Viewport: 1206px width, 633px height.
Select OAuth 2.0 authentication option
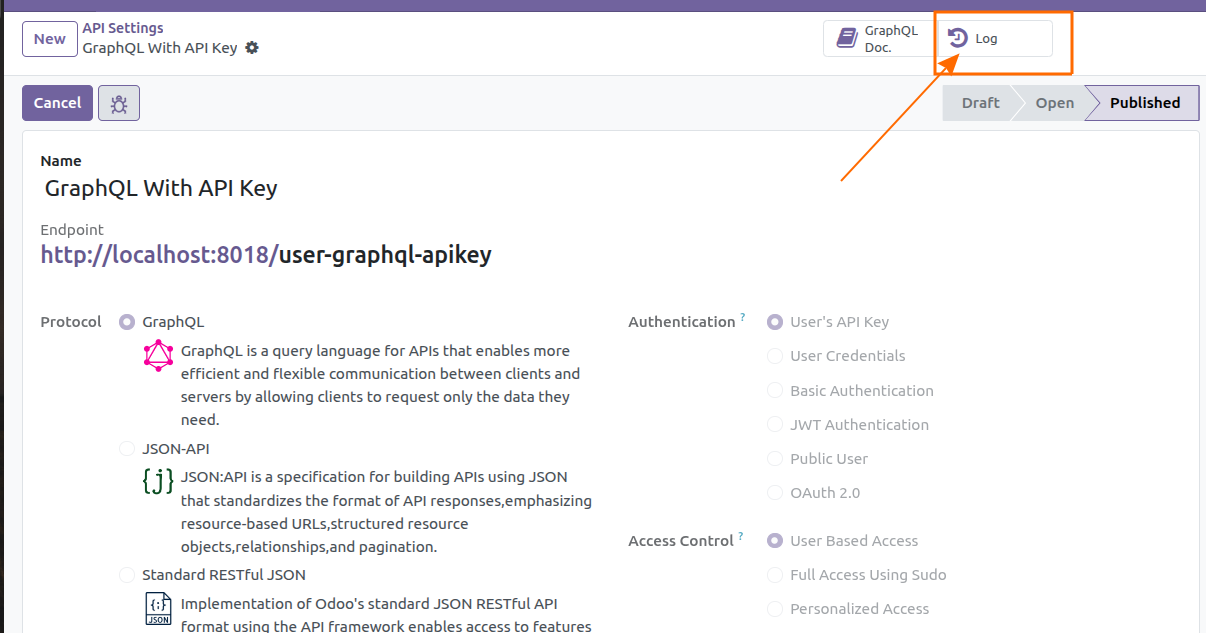(775, 493)
